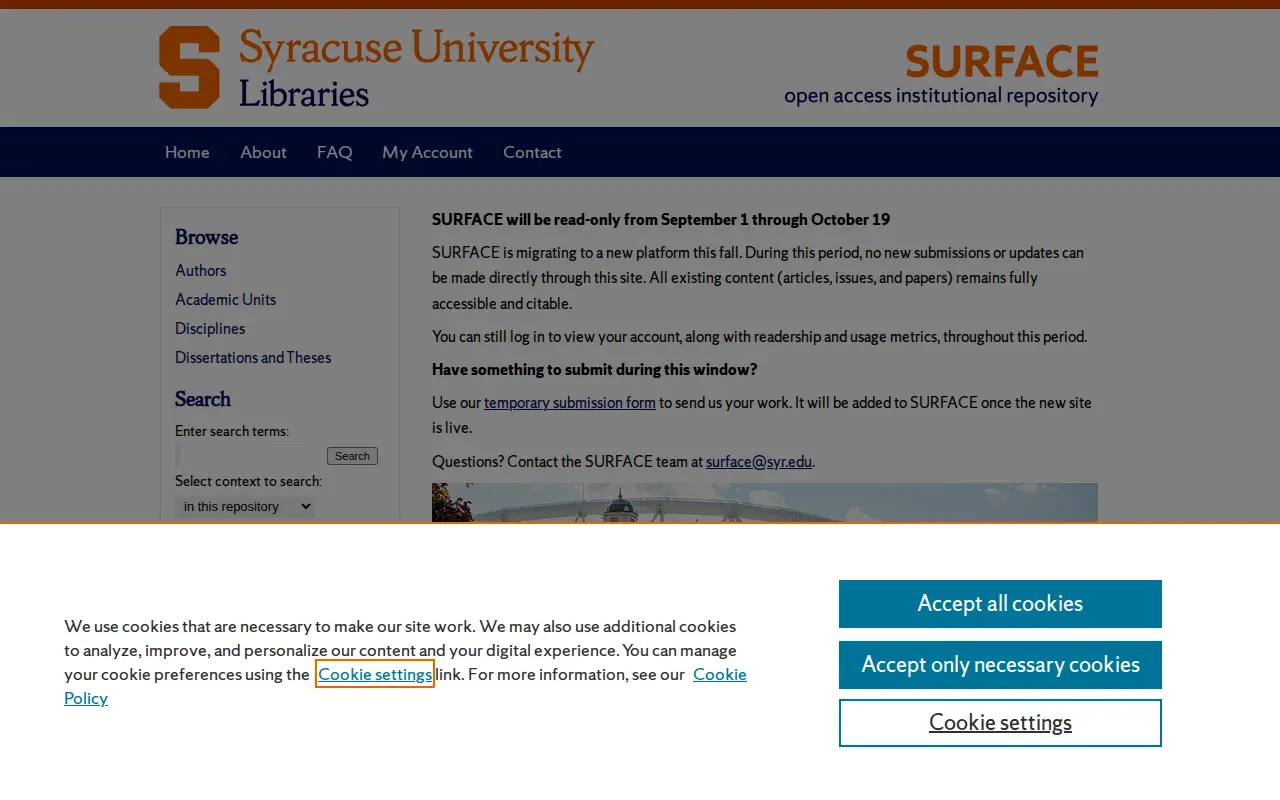
Task: Click the 'SURFACE will be read-only' heading
Action: coord(661,219)
